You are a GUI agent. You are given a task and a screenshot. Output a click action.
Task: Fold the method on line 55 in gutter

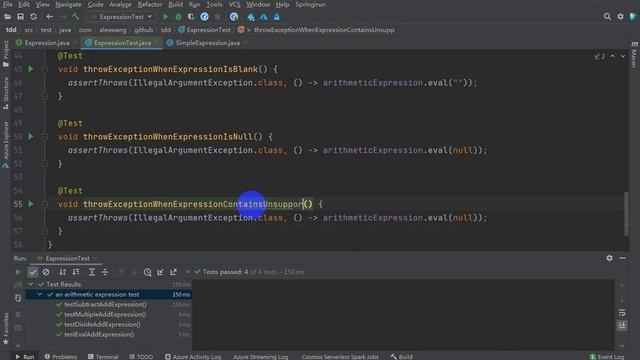tap(44, 204)
